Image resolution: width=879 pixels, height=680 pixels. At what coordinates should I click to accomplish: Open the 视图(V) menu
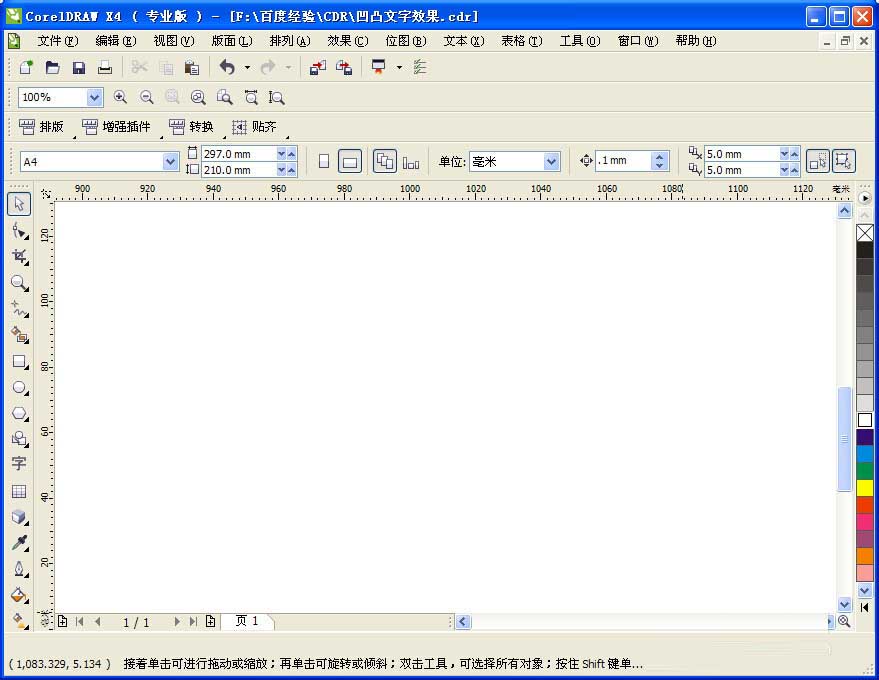(x=174, y=41)
